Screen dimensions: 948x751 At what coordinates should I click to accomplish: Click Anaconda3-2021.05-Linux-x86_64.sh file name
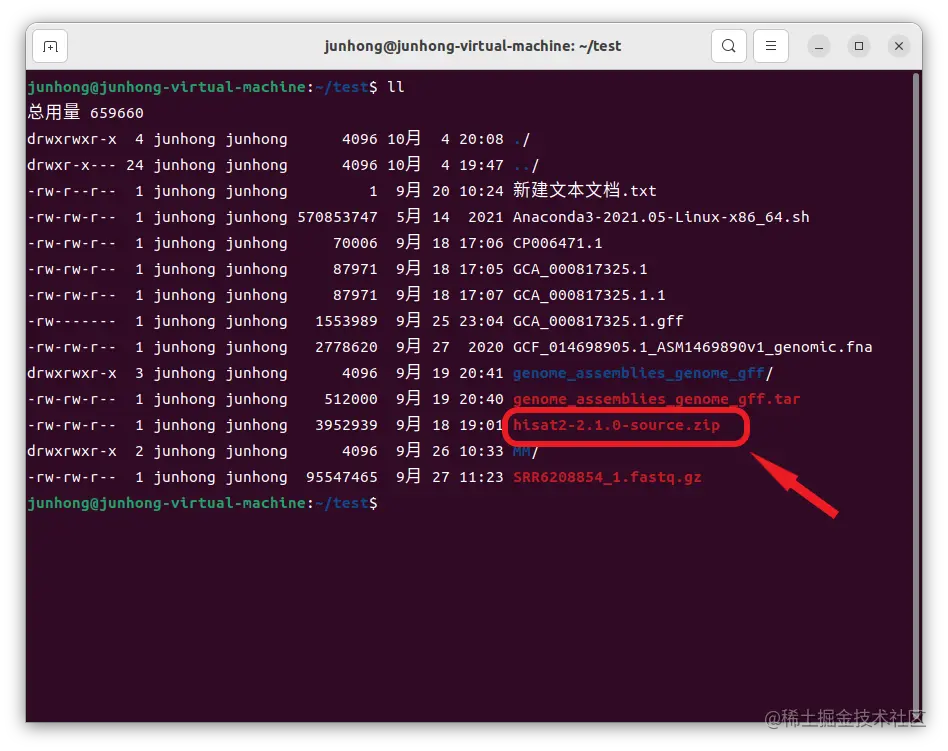661,217
